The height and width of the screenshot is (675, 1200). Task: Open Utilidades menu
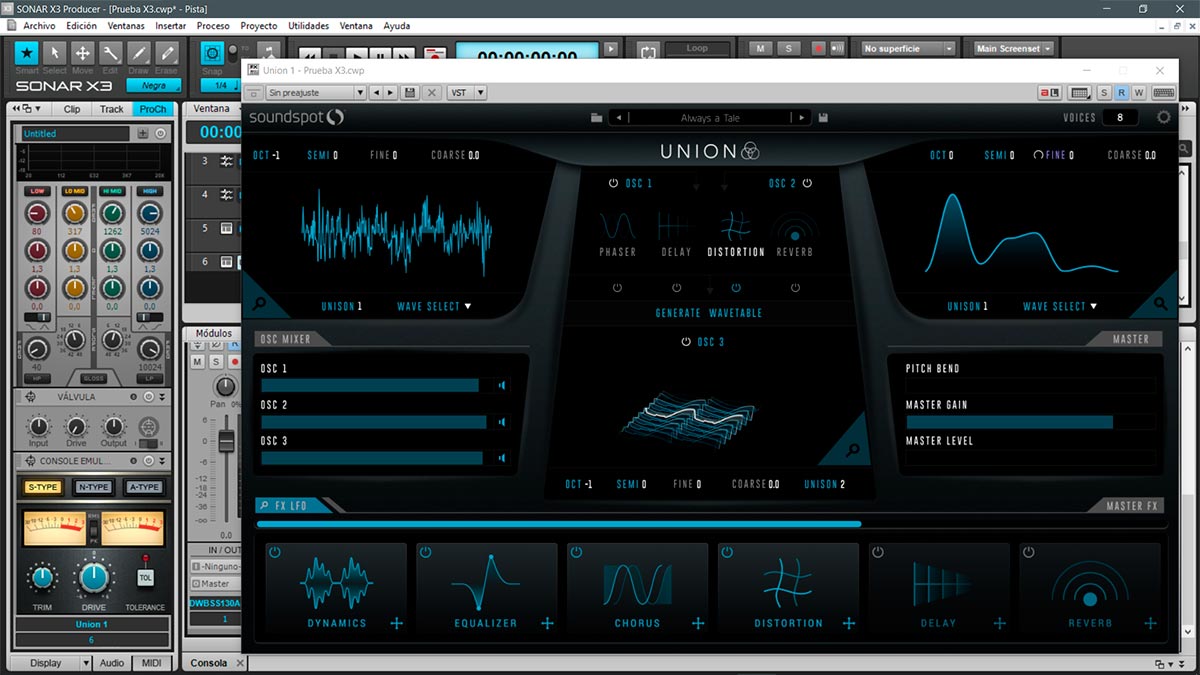click(x=308, y=25)
